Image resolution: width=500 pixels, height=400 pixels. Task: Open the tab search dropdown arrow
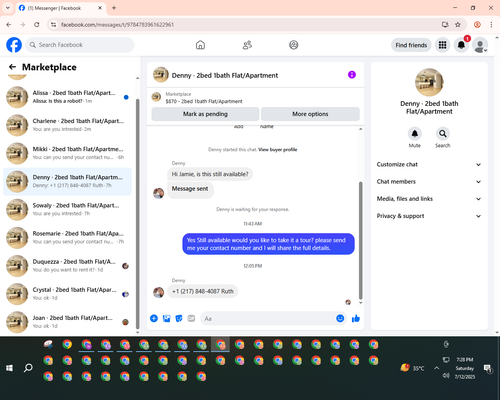pyautogui.click(x=8, y=8)
